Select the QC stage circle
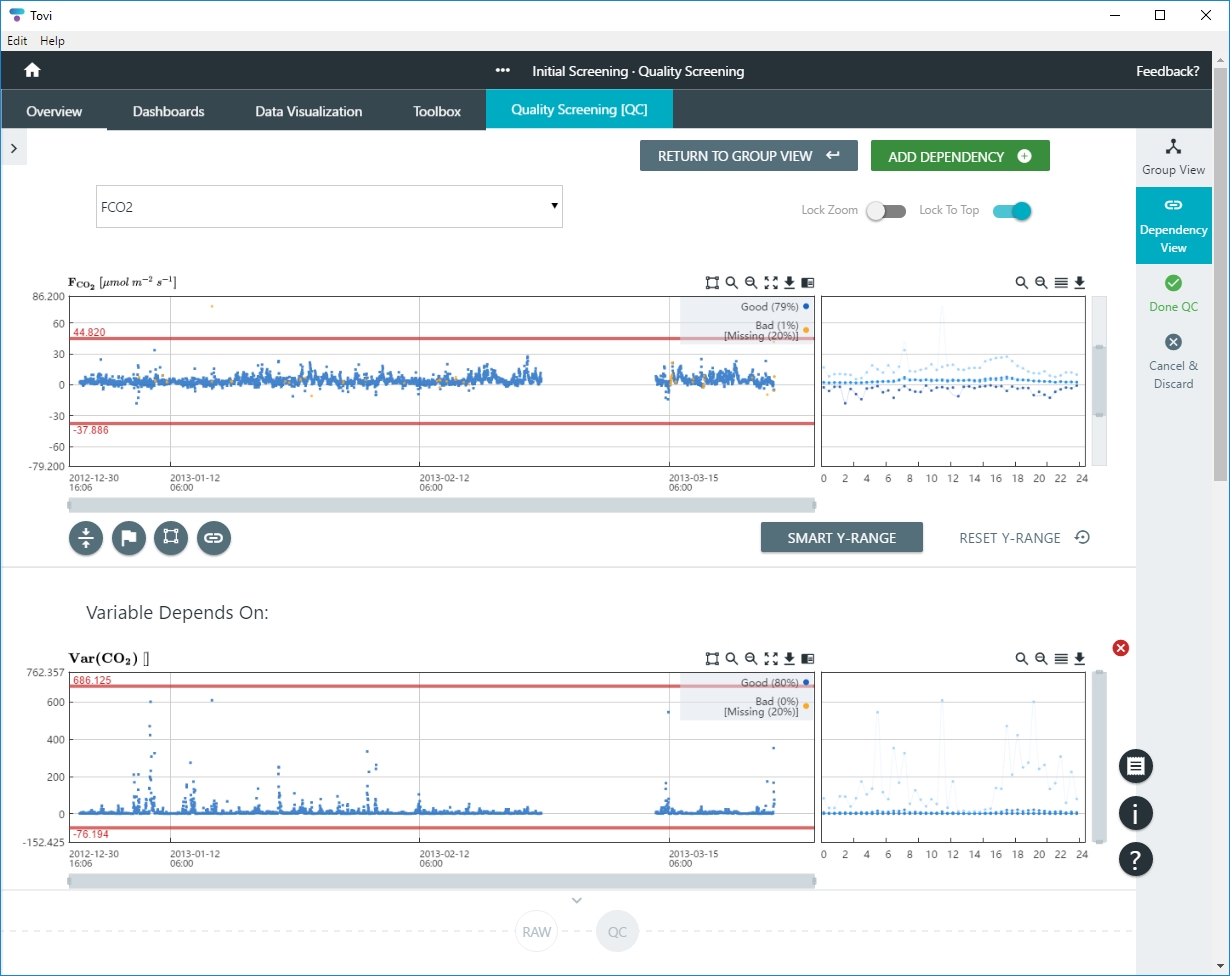 [x=617, y=932]
